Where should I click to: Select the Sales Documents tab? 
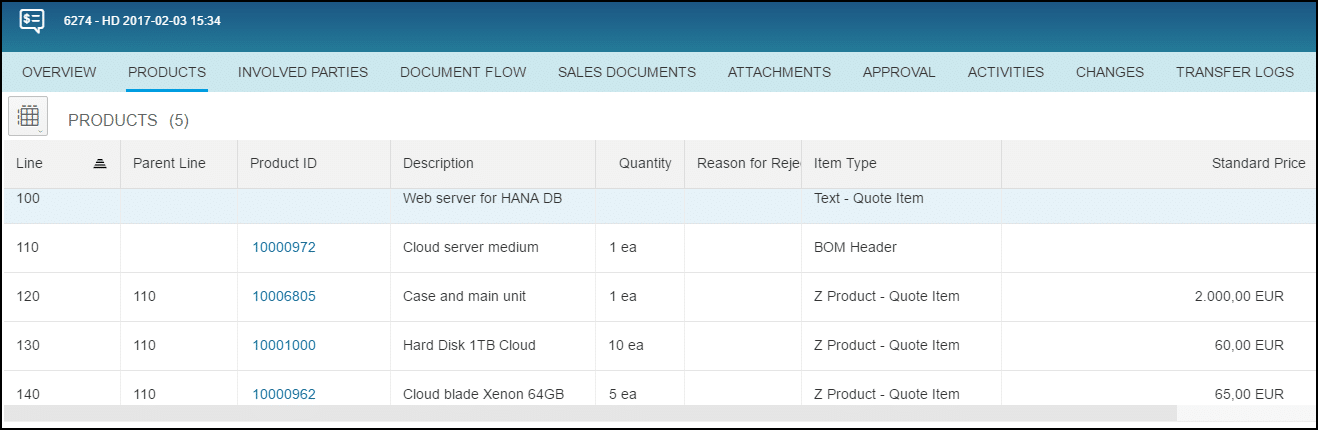tap(626, 72)
